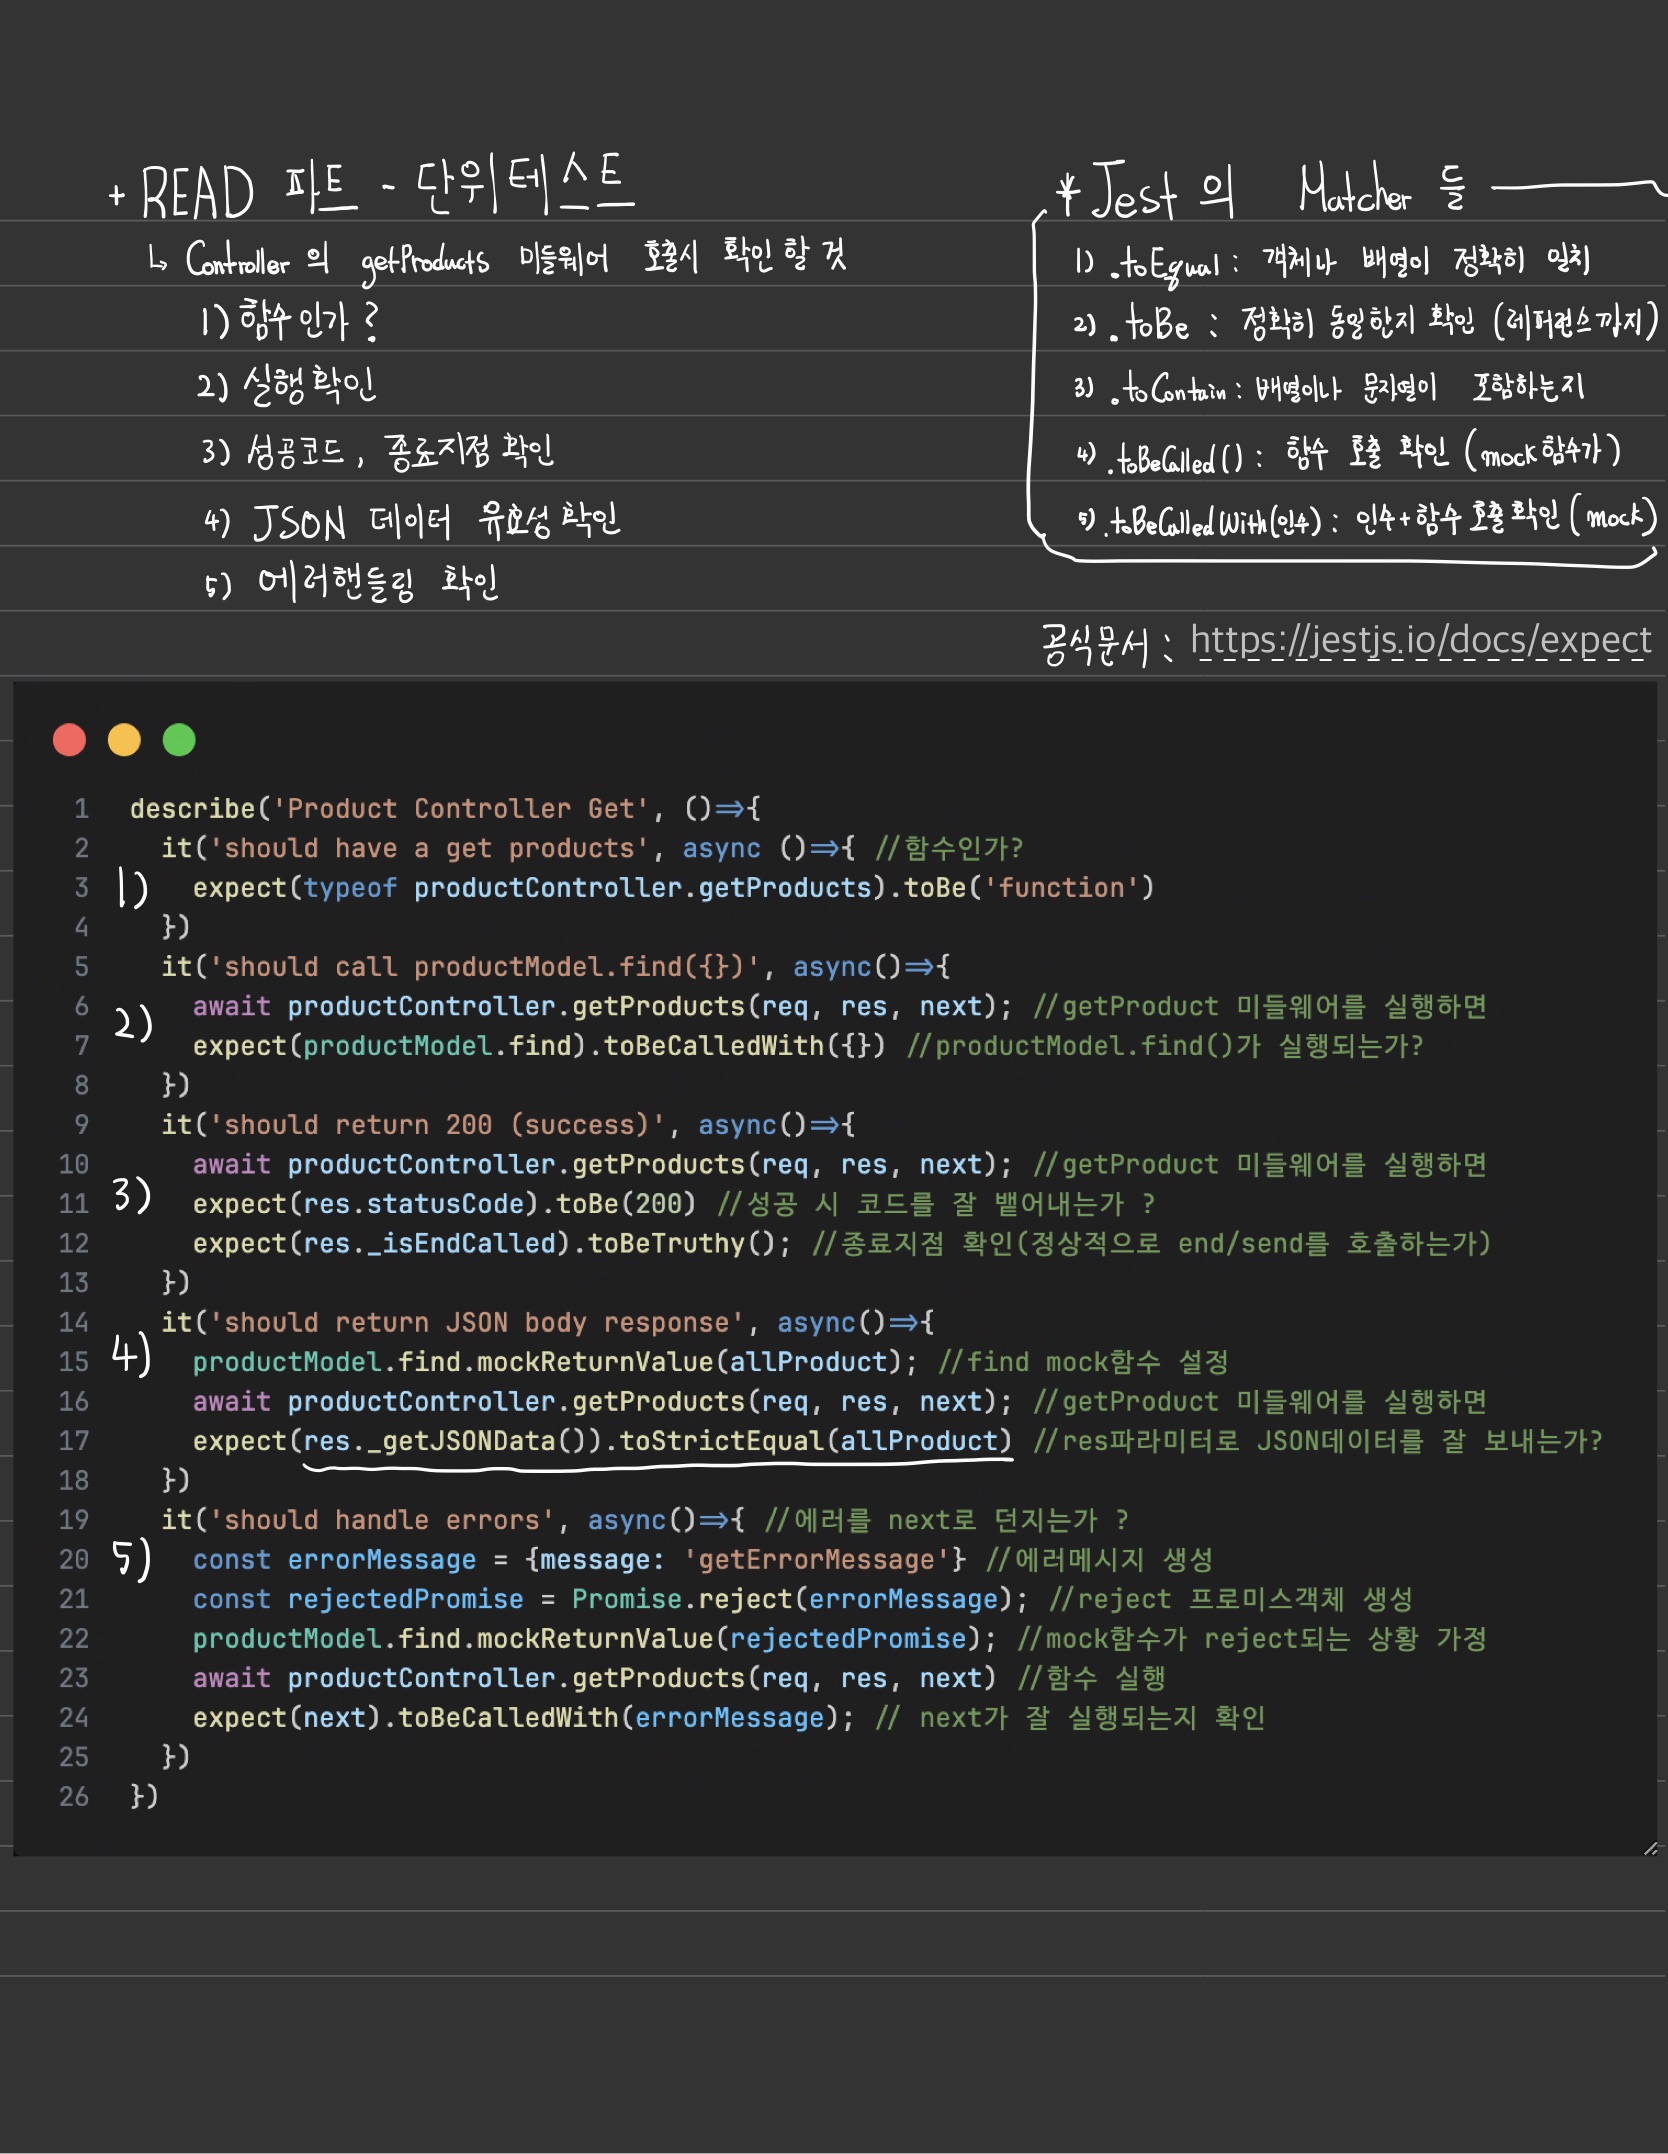Screen dimensions: 1668x2154
Task: Click the handwritten 'Jest 의 Matcher 들' heading
Action: point(1262,190)
